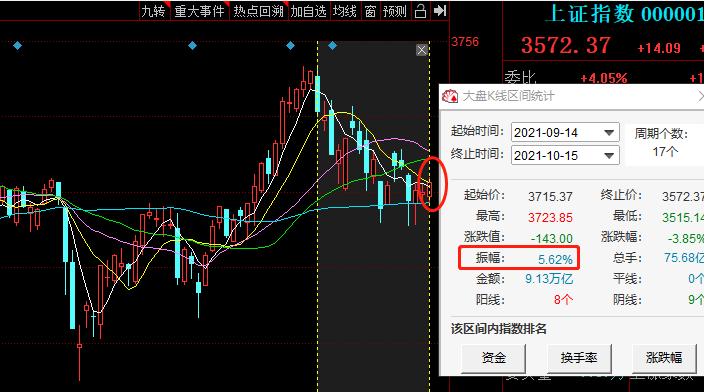Open the 九转 indicator
This screenshot has width=704, height=392.
(x=154, y=11)
